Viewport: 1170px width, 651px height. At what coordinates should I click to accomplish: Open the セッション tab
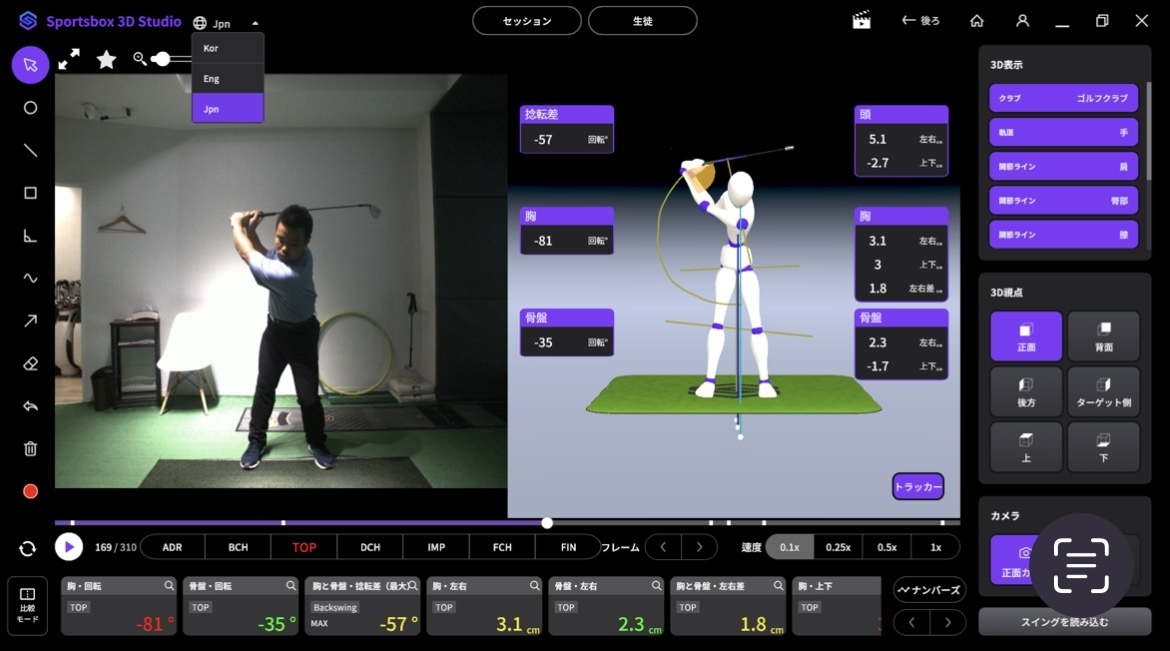point(526,21)
